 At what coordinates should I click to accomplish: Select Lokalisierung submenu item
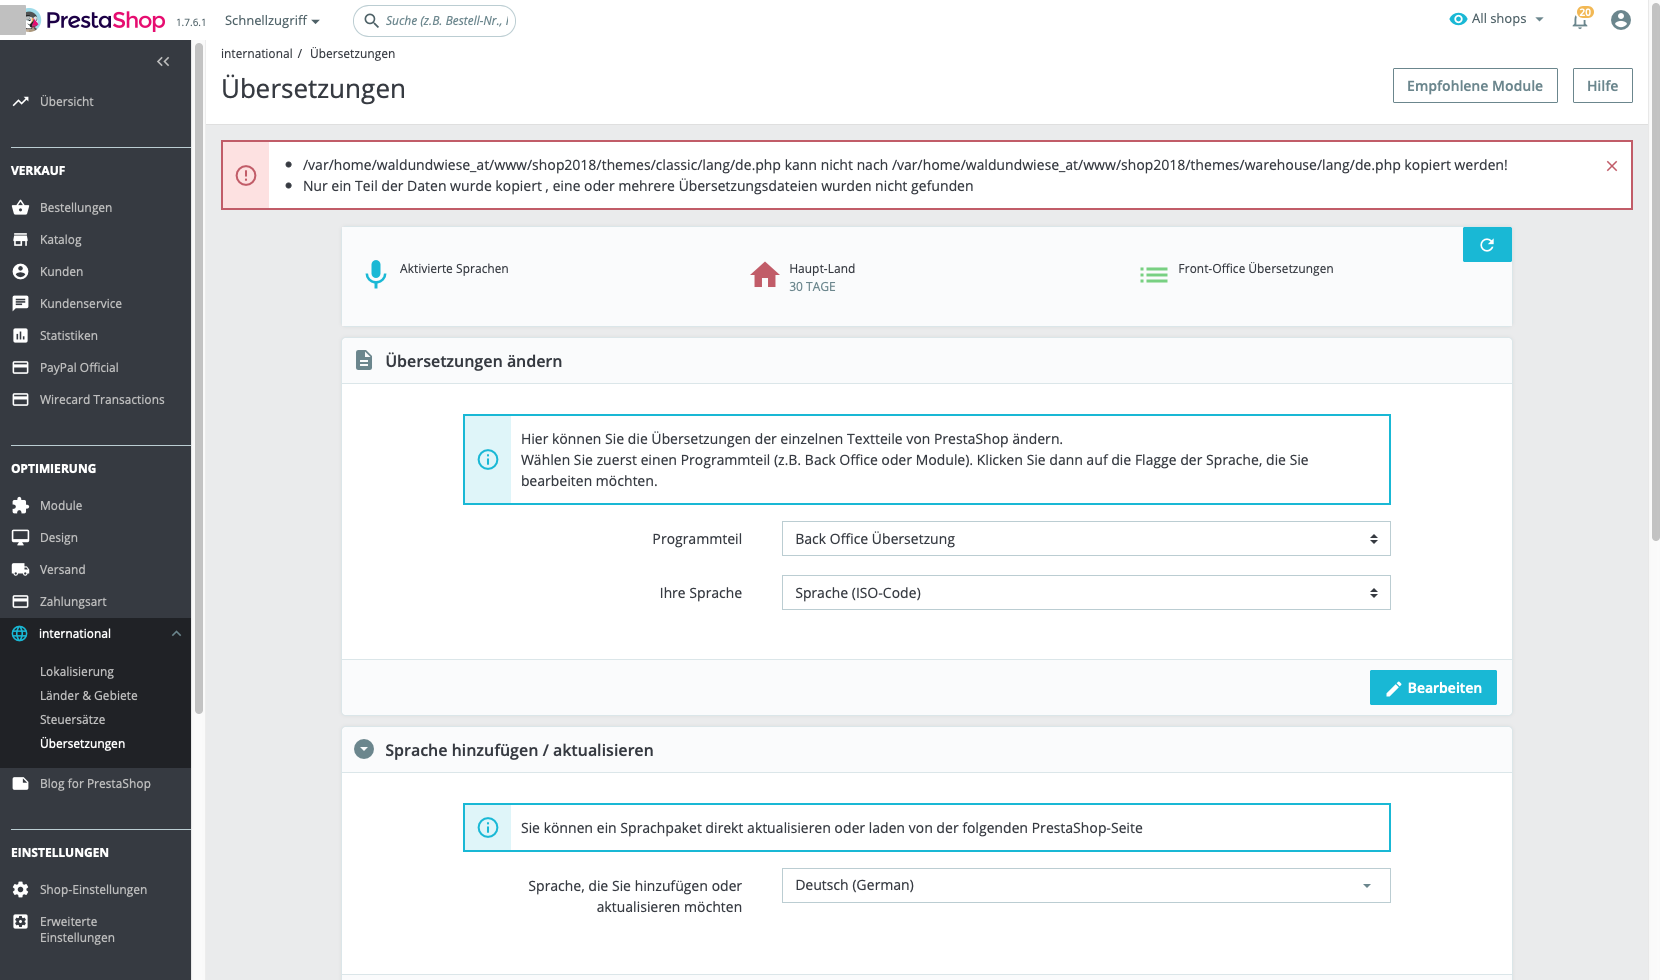click(x=77, y=672)
